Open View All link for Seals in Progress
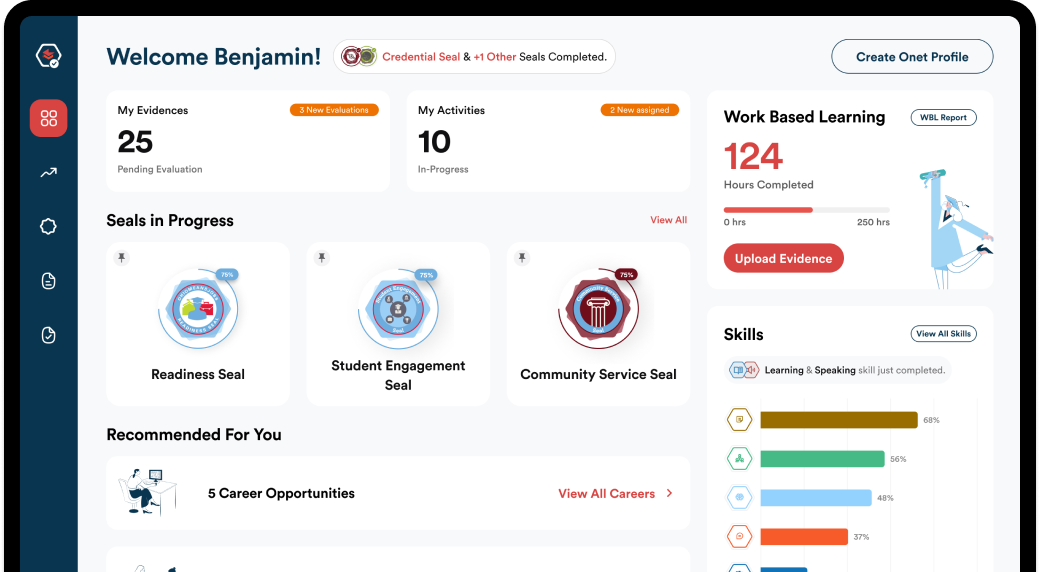The width and height of the screenshot is (1040, 572). click(x=668, y=220)
